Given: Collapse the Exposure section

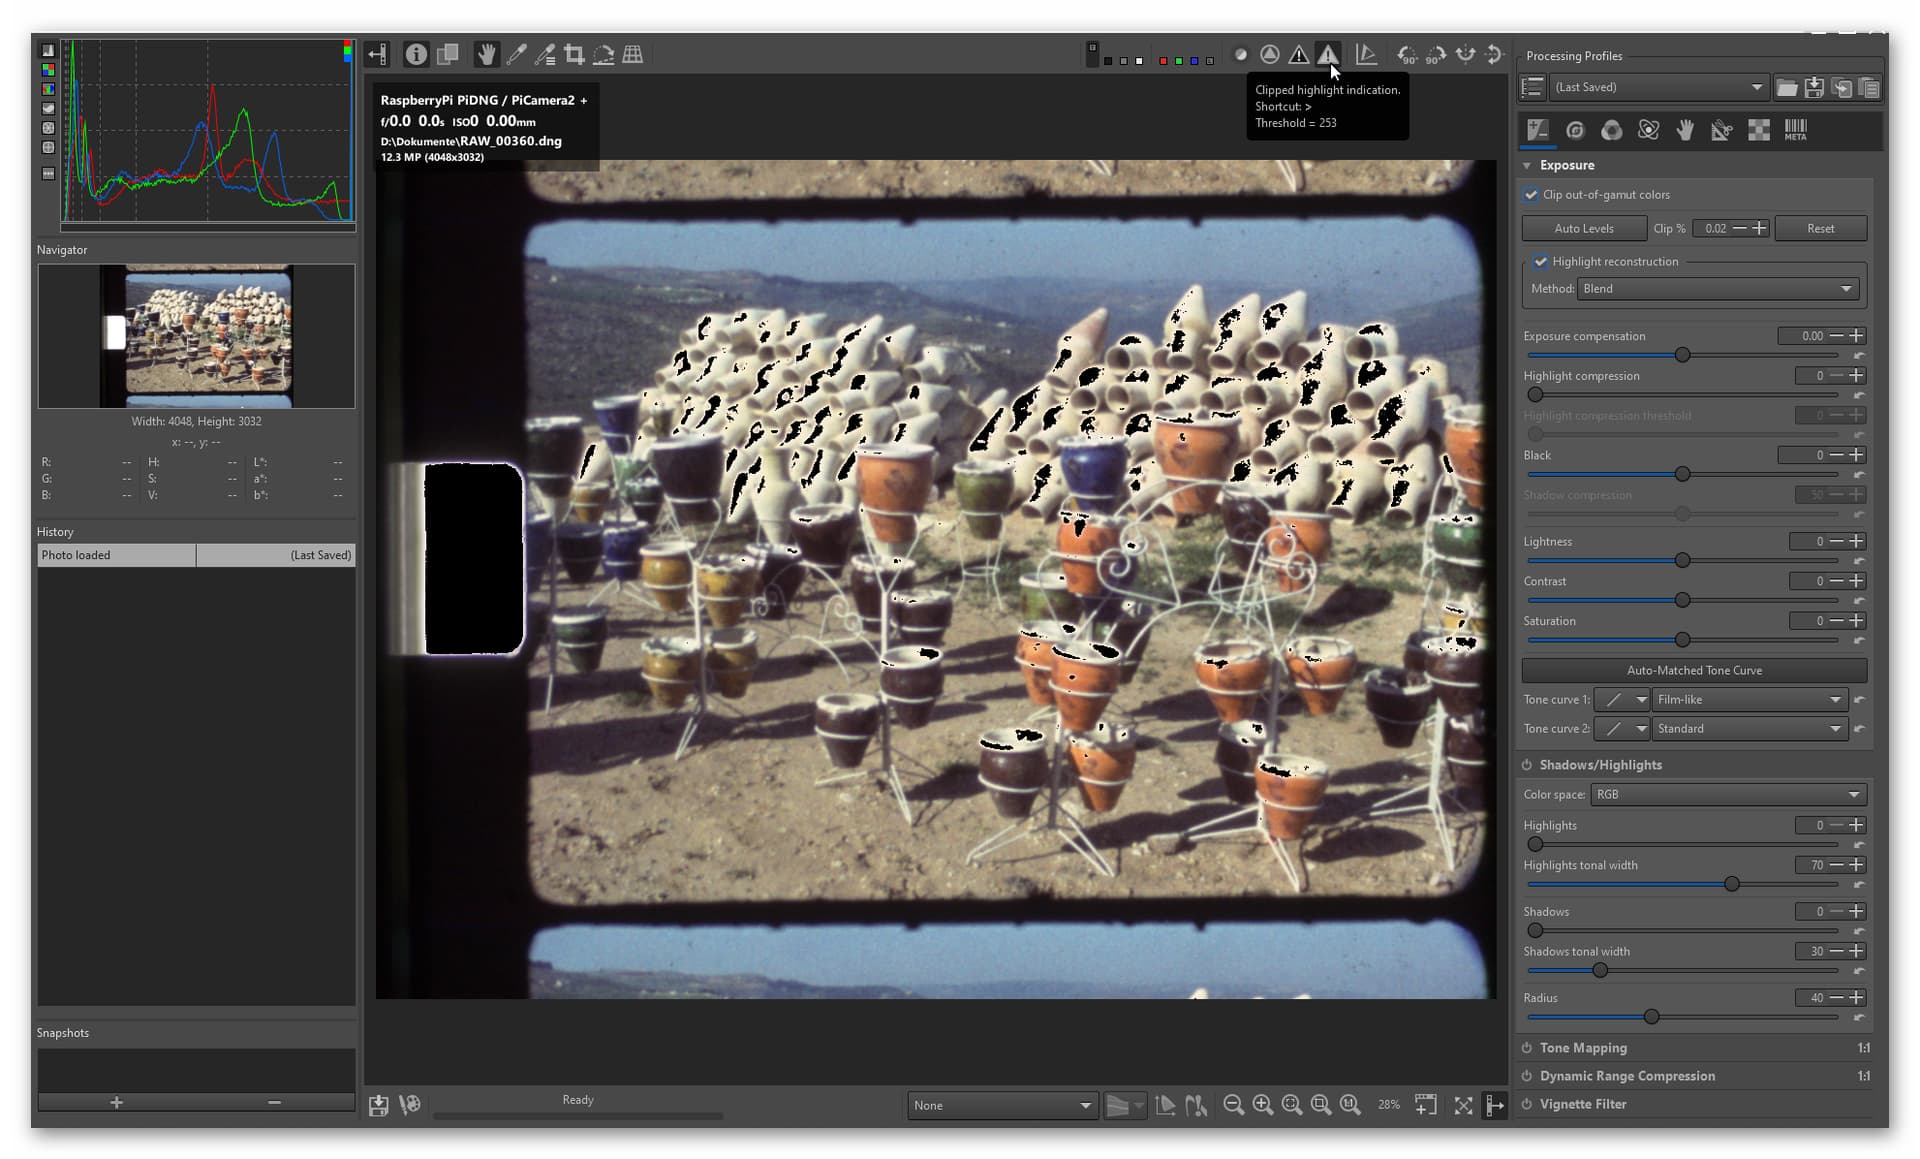Looking at the screenshot, I should pos(1526,165).
